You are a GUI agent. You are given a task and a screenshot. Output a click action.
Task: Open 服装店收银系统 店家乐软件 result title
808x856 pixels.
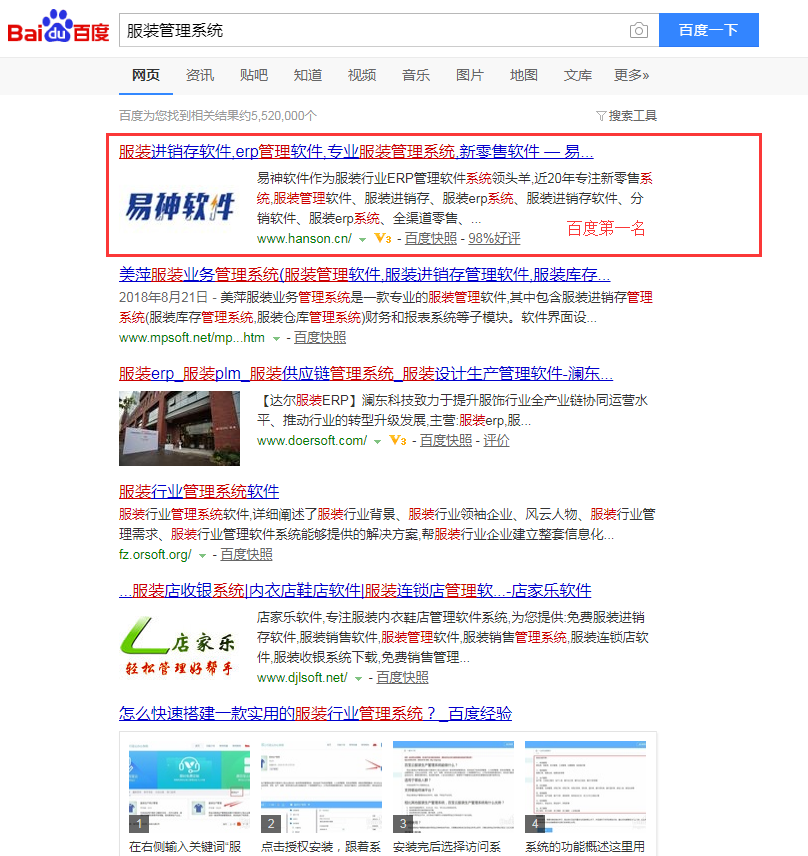click(x=355, y=590)
